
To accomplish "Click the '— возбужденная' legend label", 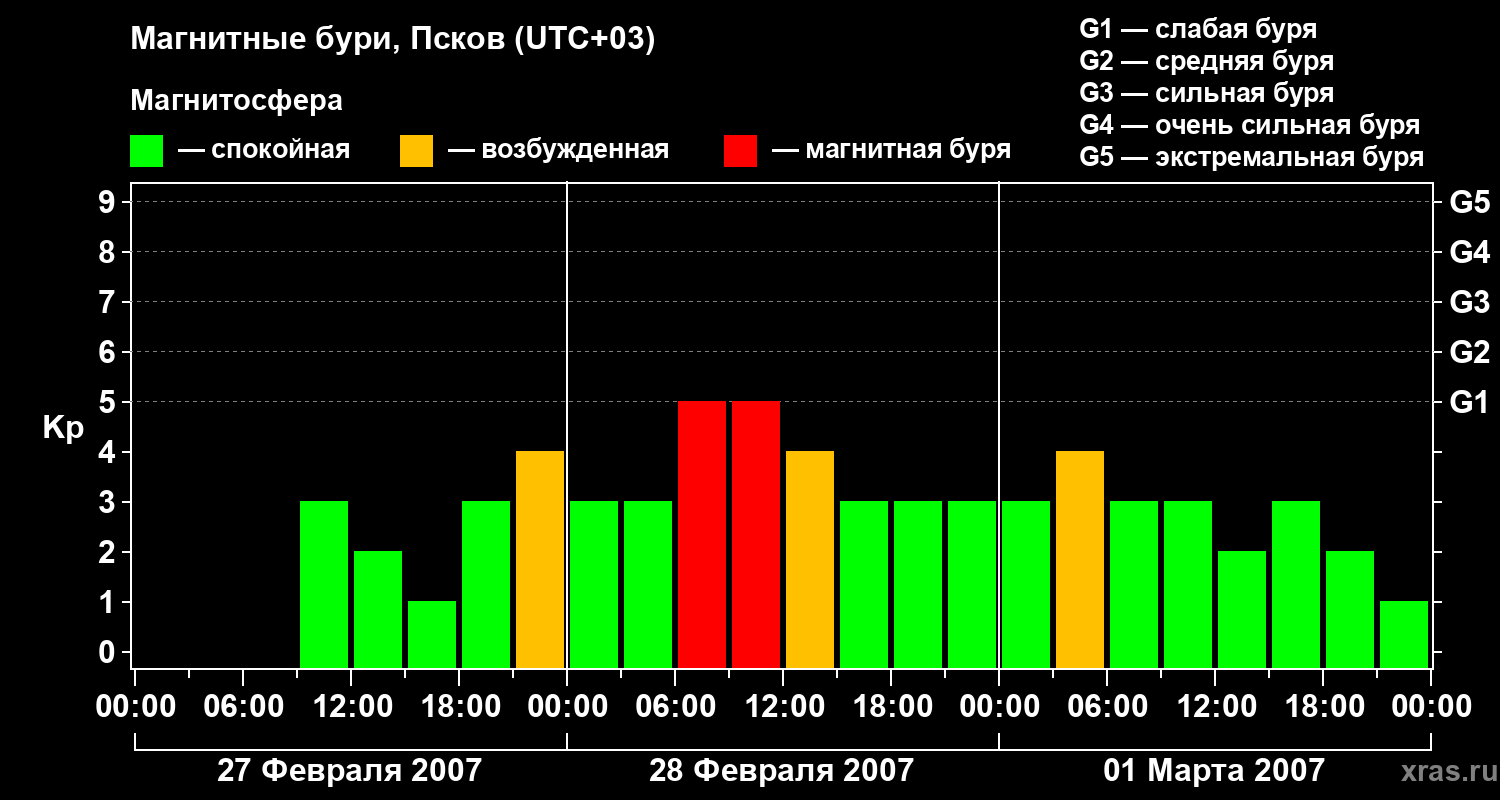I will (559, 150).
